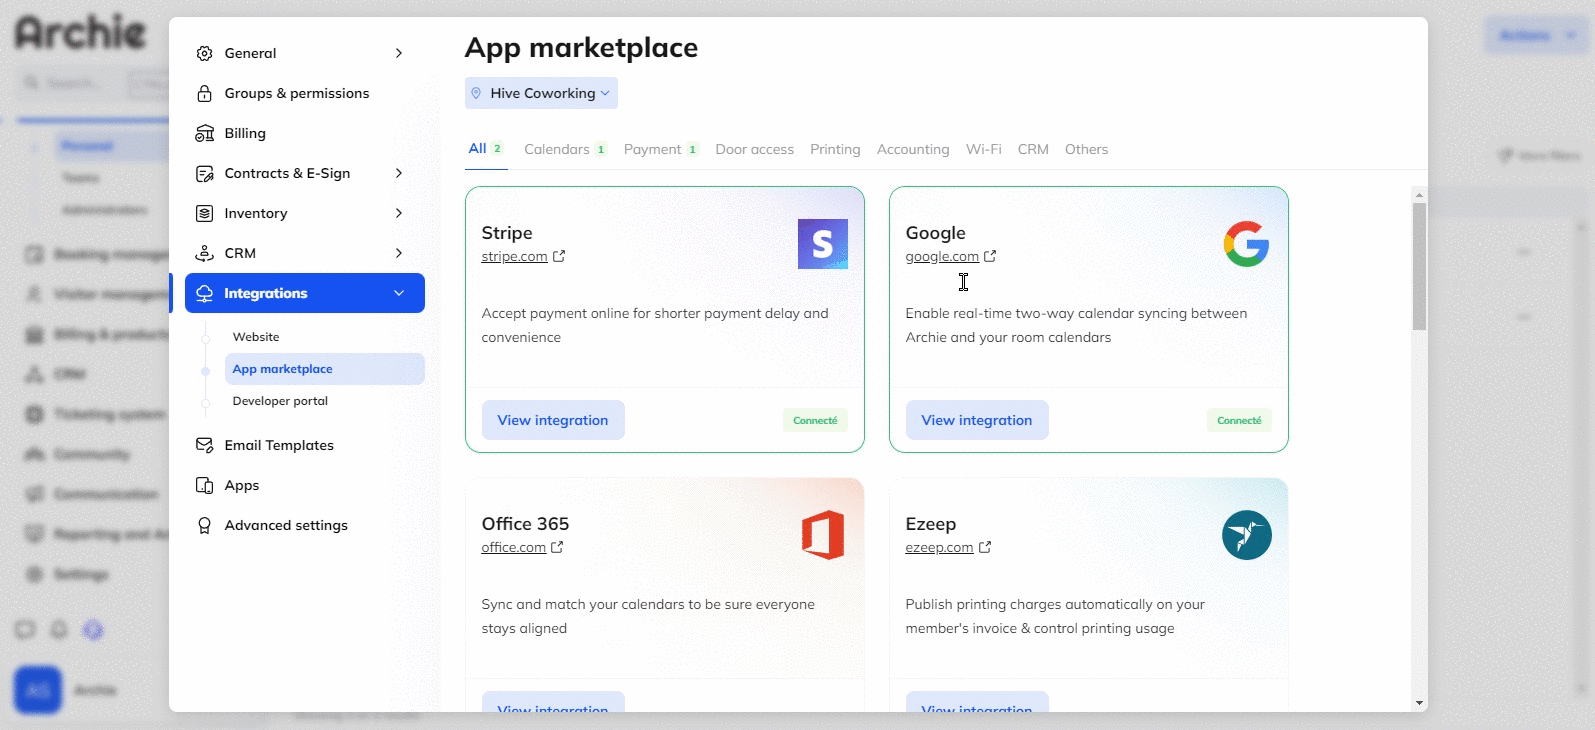Open the Printing tab
The height and width of the screenshot is (730, 1595).
point(835,149)
